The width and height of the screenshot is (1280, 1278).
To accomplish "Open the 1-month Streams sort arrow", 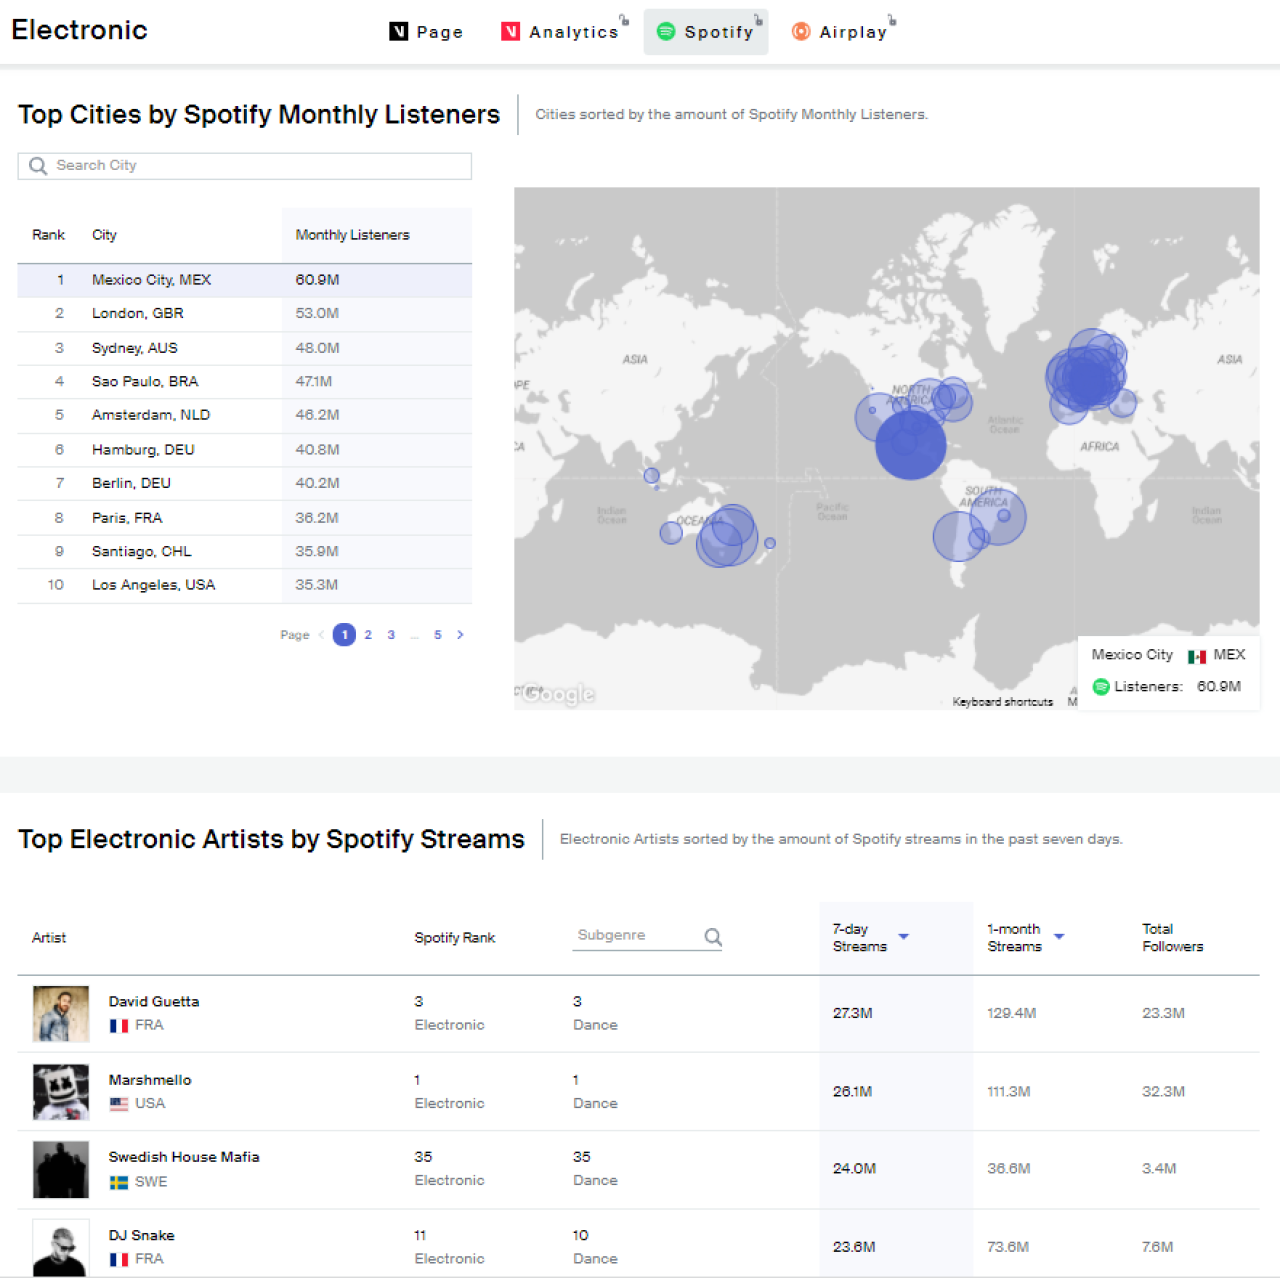I will tap(1059, 937).
